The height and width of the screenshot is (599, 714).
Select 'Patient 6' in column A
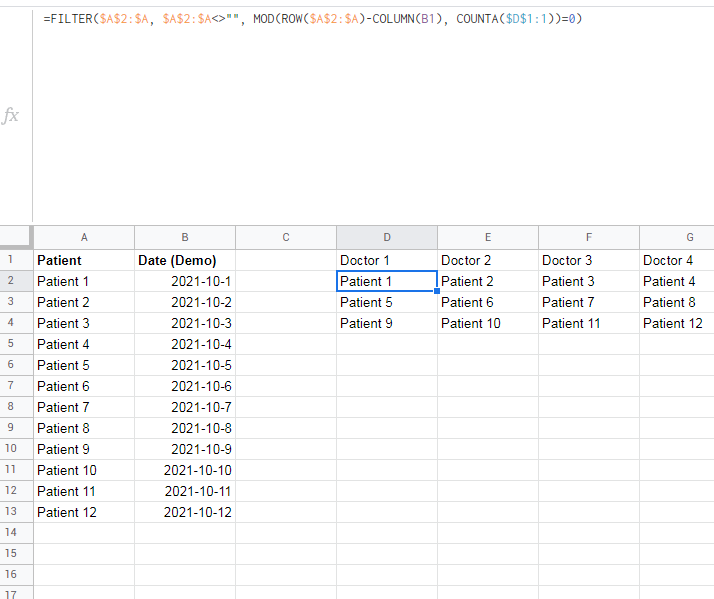pos(84,386)
